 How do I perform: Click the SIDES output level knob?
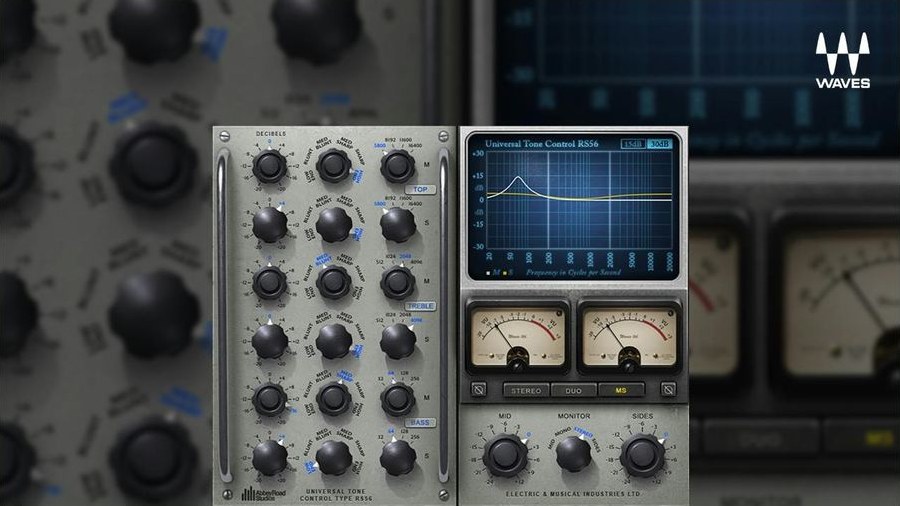click(x=642, y=456)
